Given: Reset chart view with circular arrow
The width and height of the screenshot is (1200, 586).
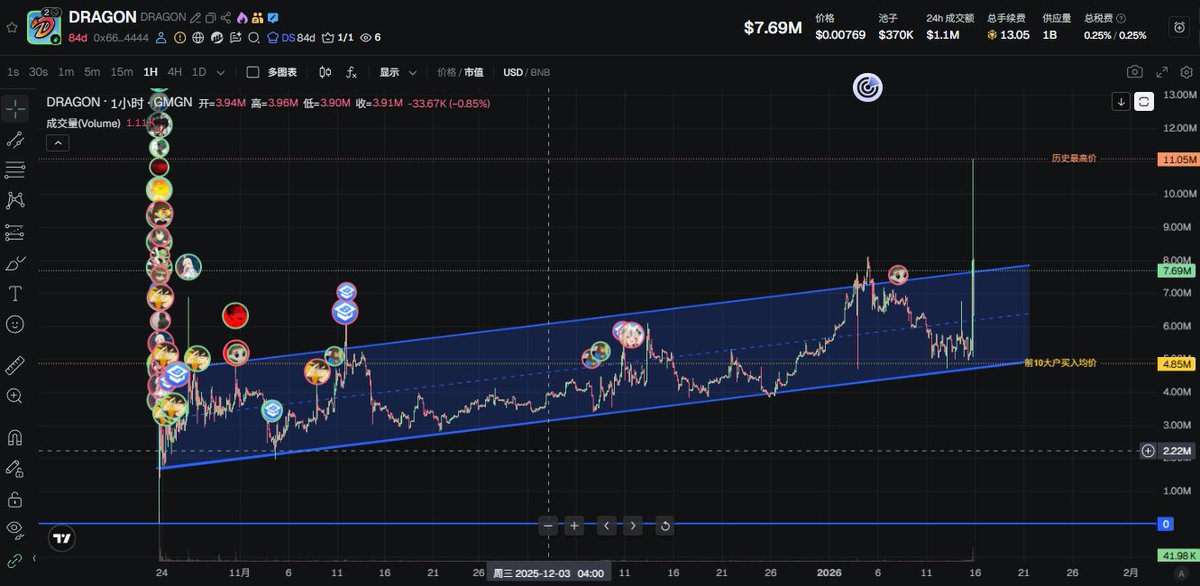Looking at the screenshot, I should 666,525.
